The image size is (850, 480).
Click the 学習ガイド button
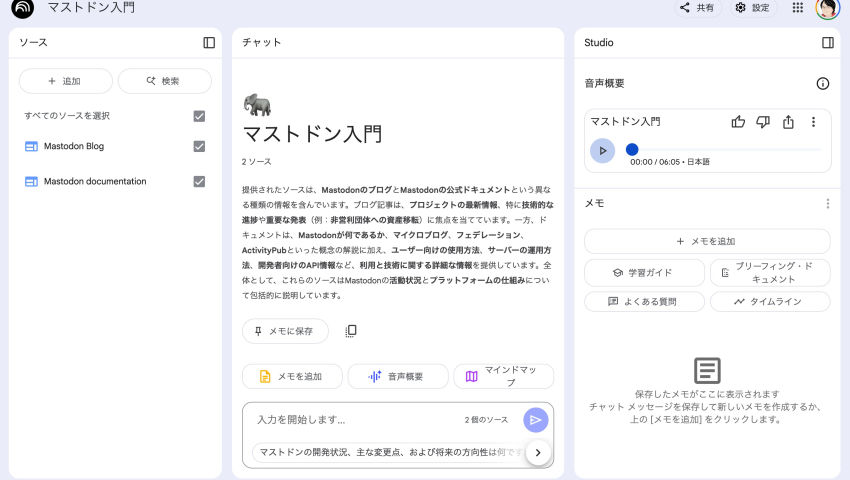tap(644, 272)
